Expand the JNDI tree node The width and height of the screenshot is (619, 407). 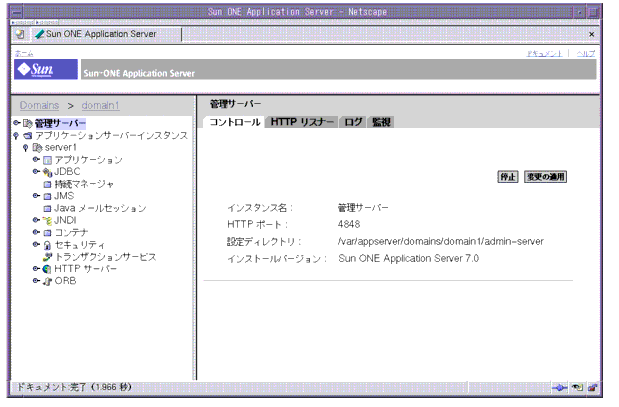click(36, 220)
